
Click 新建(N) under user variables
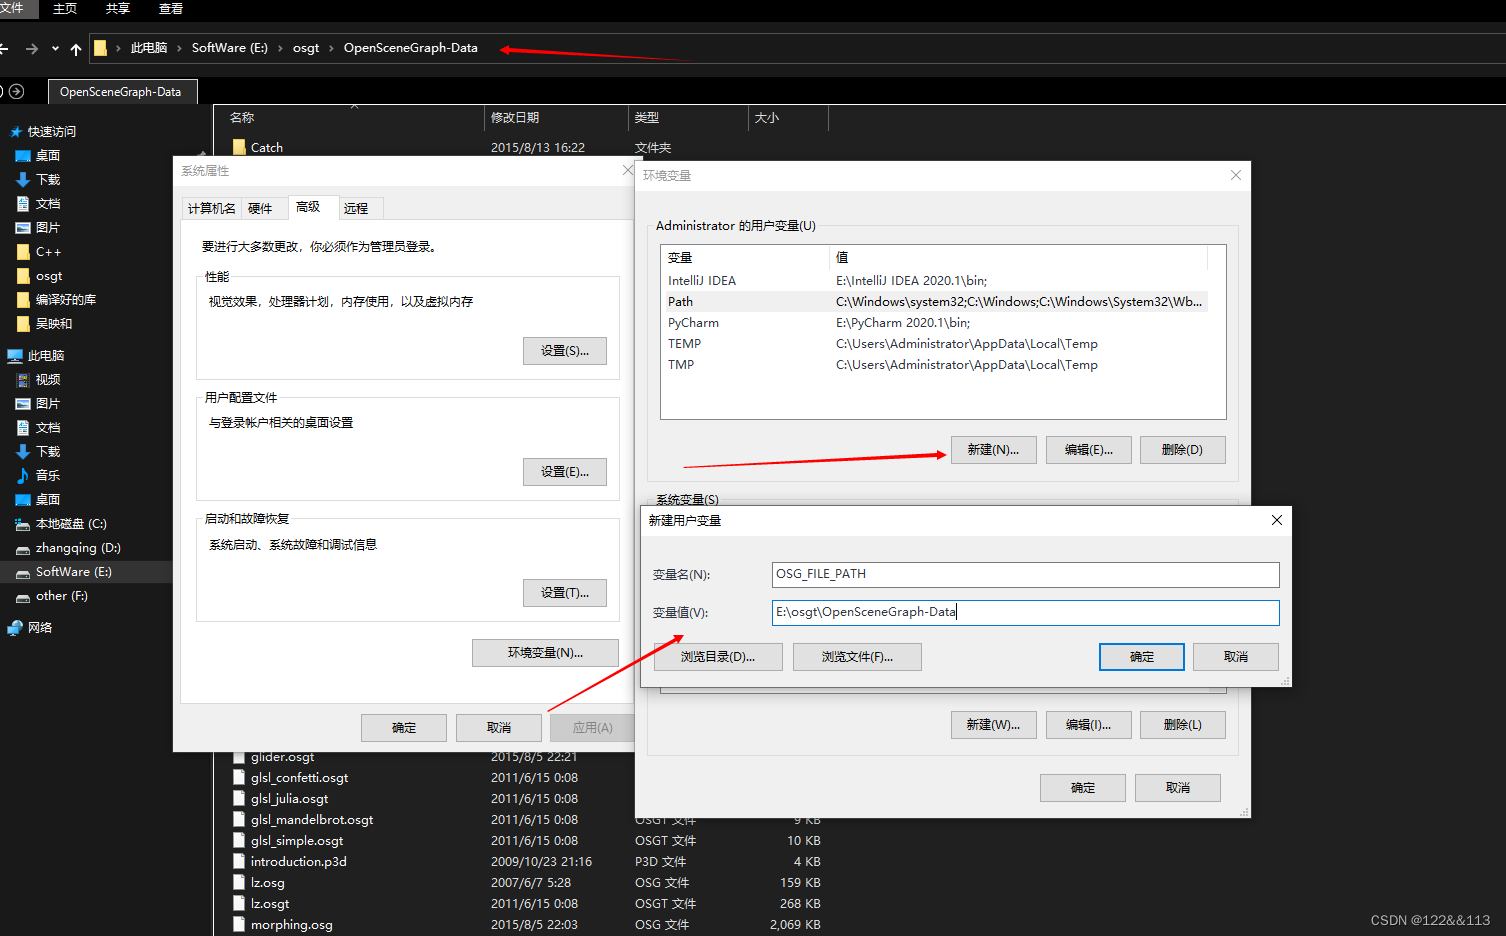pyautogui.click(x=993, y=449)
